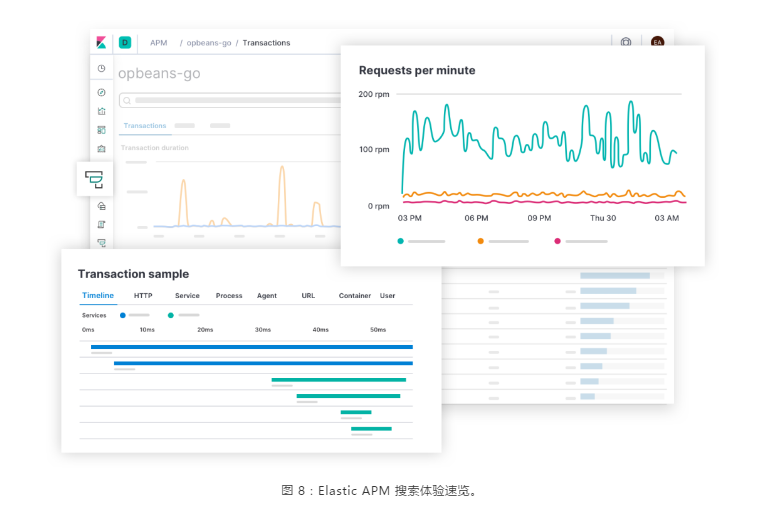Switch to the HTTP tab

tap(143, 296)
